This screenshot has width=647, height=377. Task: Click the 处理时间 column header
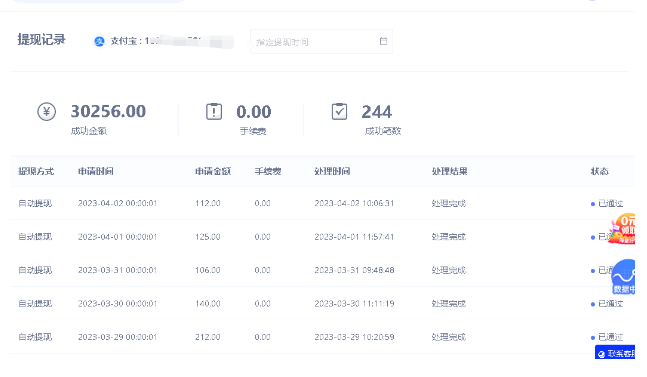pyautogui.click(x=332, y=171)
